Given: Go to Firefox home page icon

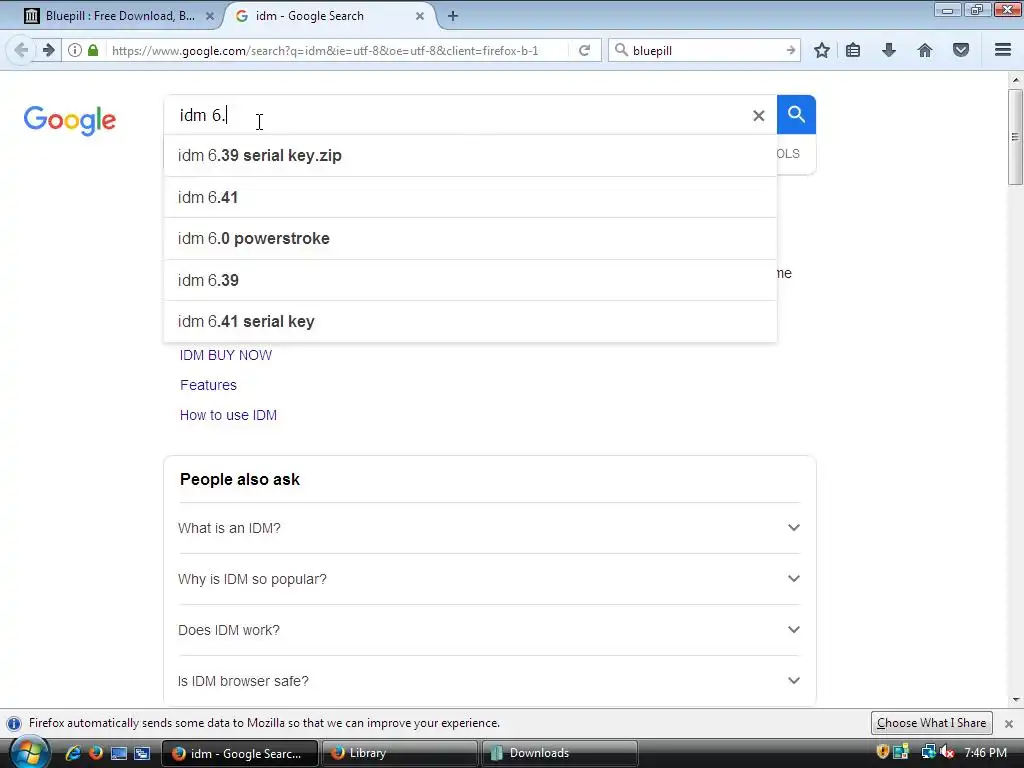Looking at the screenshot, I should point(925,50).
